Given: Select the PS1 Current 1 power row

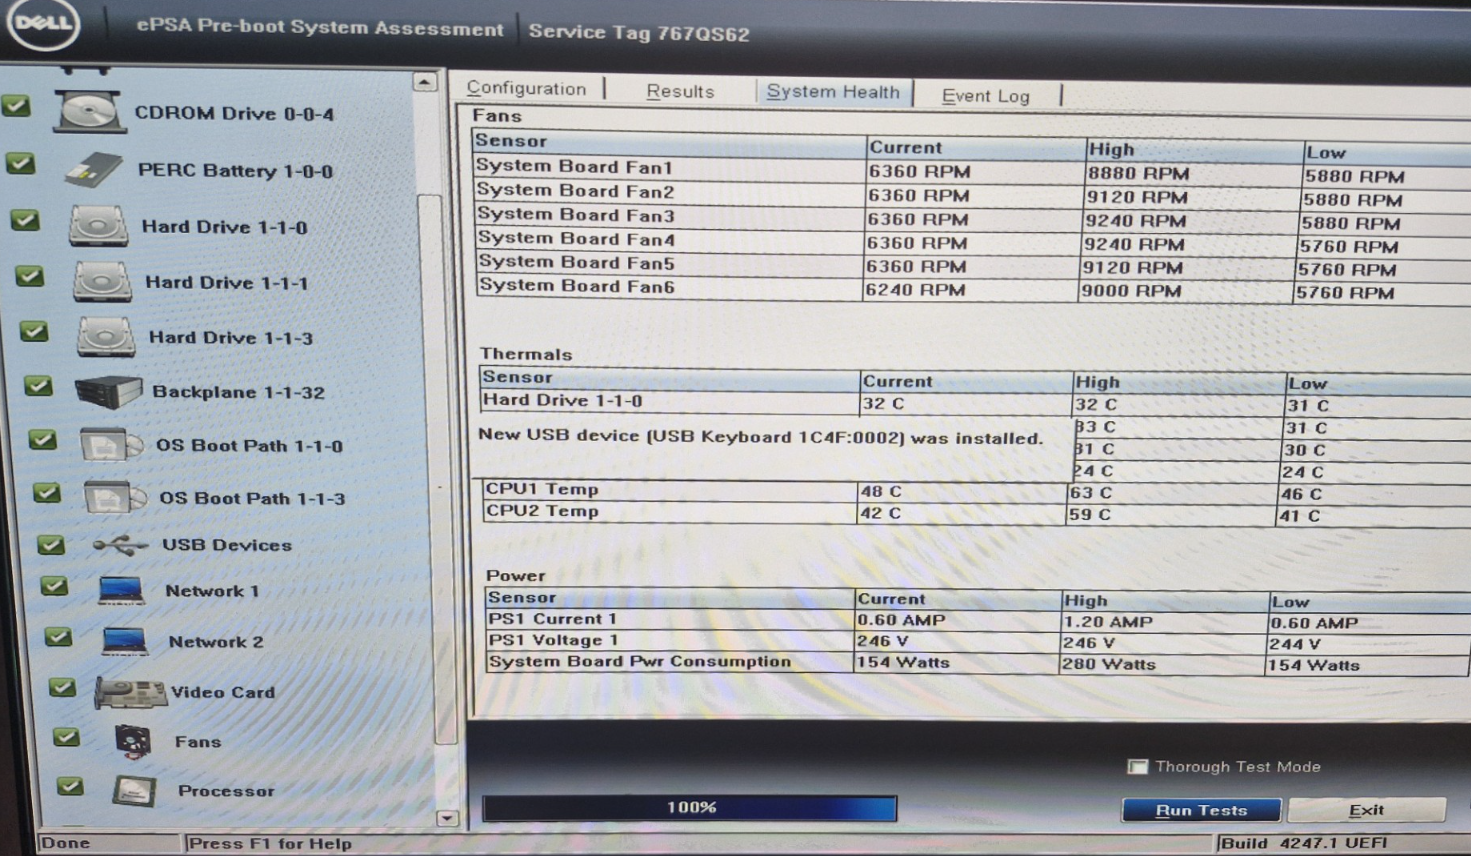Looking at the screenshot, I should 975,620.
